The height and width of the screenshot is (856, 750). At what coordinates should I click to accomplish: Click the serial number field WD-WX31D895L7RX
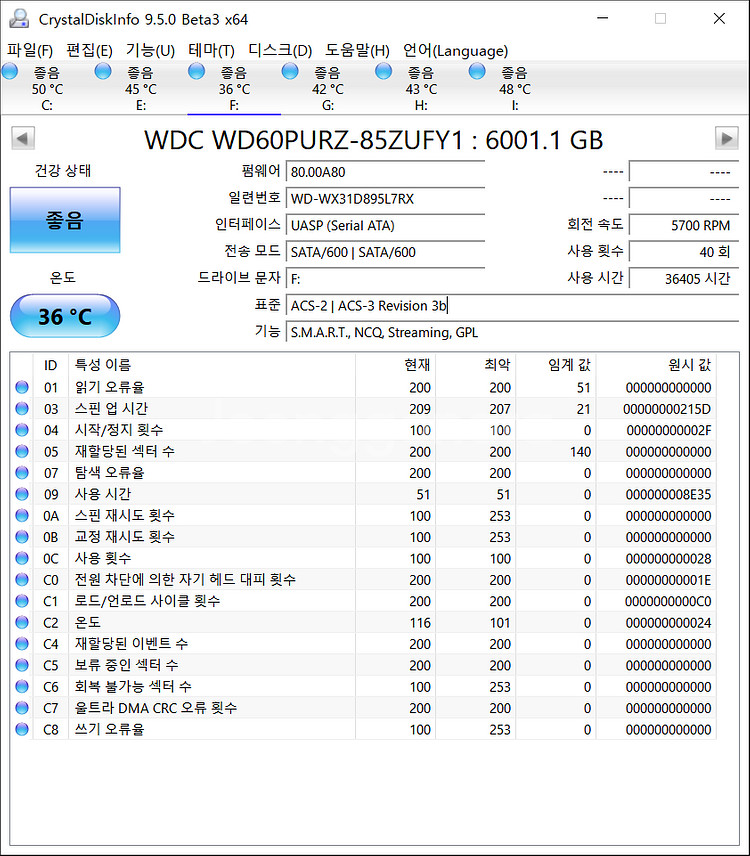(385, 199)
